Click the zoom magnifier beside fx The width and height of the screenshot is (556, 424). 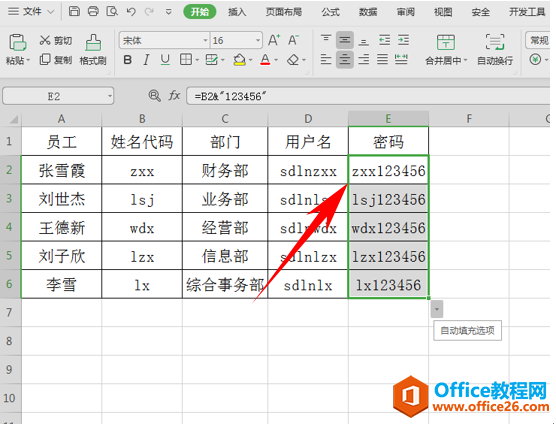click(154, 96)
